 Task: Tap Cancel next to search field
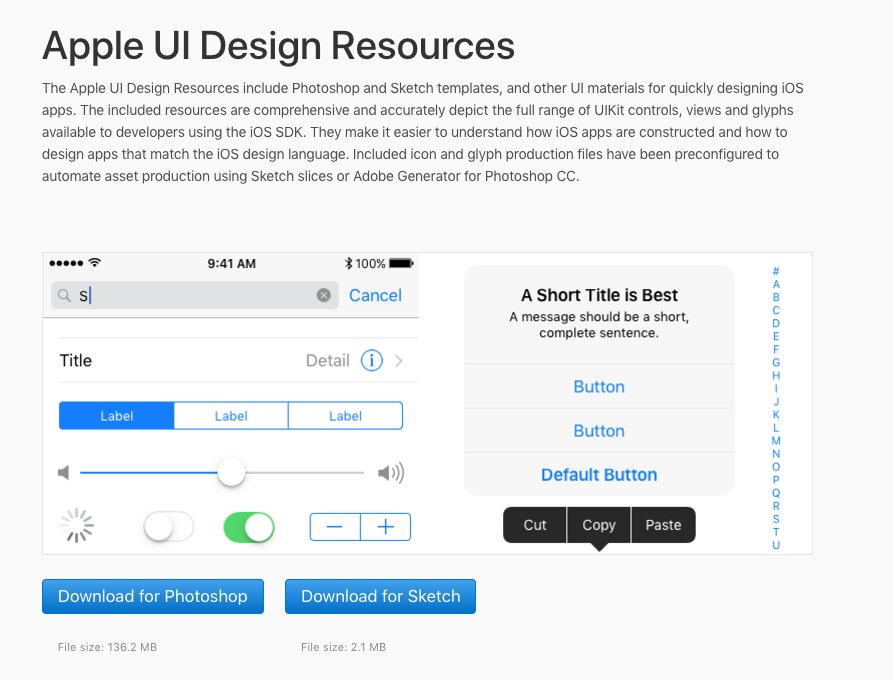pos(375,295)
